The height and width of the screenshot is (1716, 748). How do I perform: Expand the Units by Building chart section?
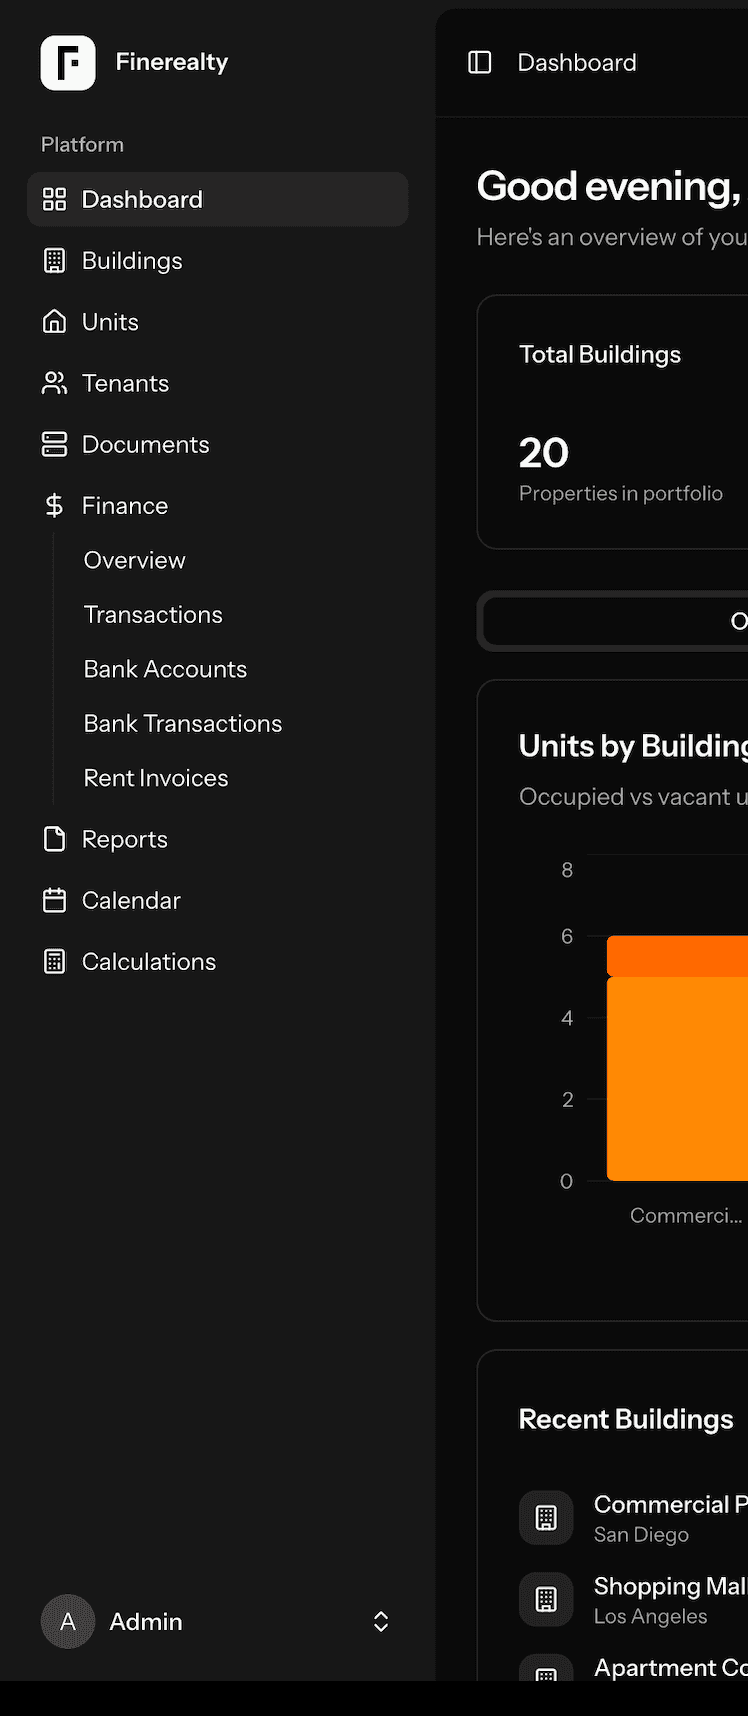pos(632,745)
